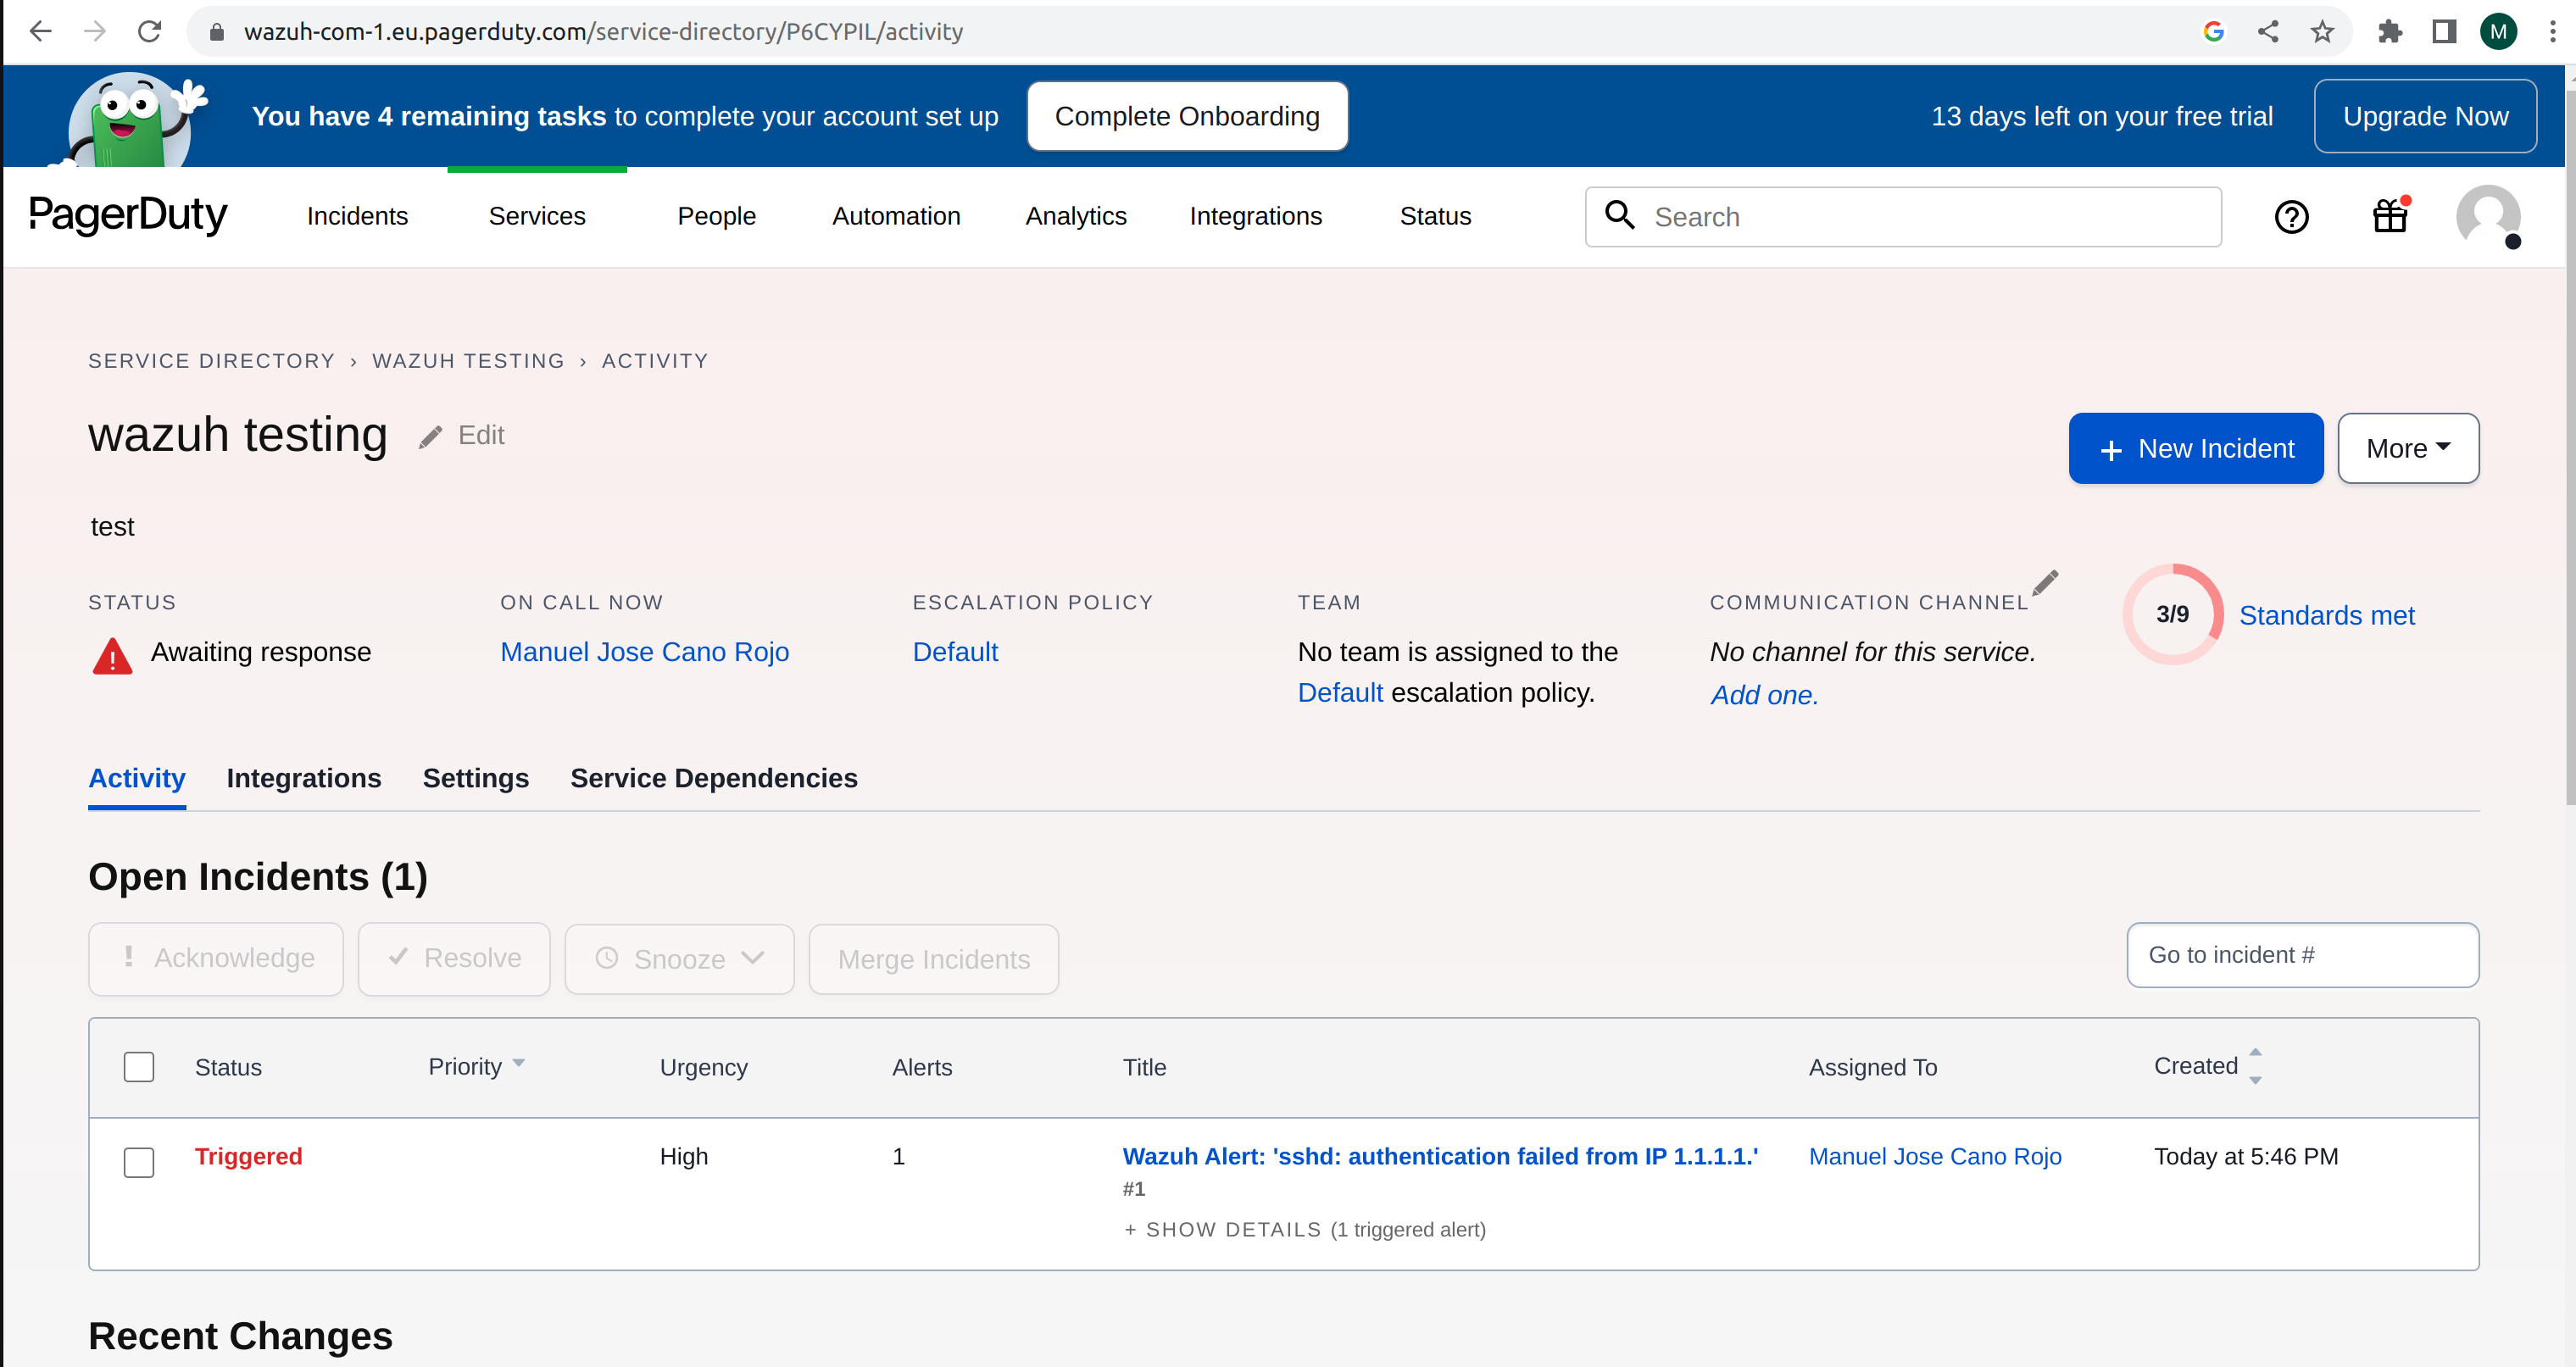Screen dimensions: 2576x1367
Task: Click the Wazuh Alert triggered incident link
Action: (1439, 1156)
